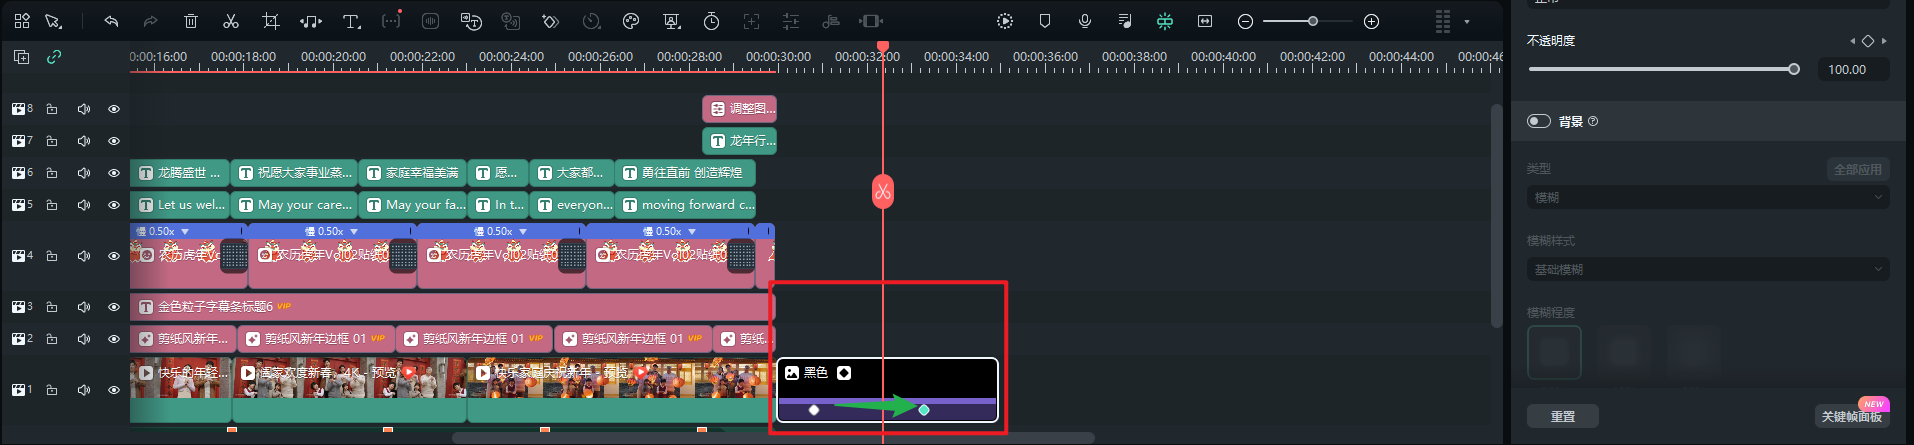Open the 关键帧面板 keyframe panel button
This screenshot has width=1914, height=445.
point(1851,416)
